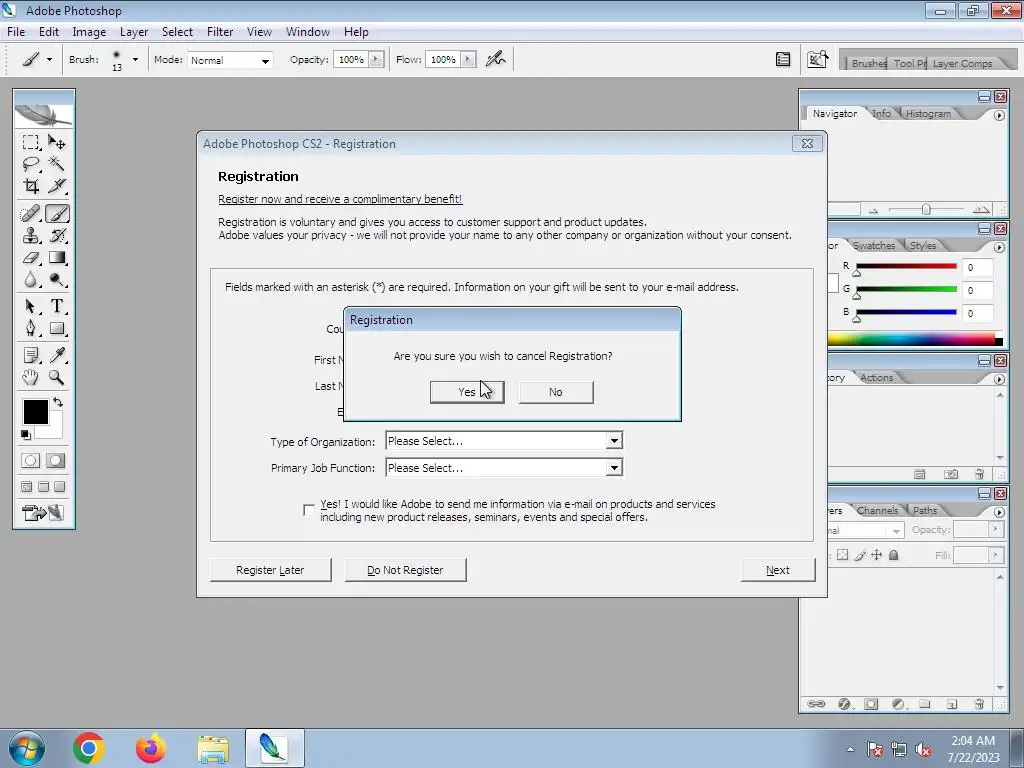1024x768 pixels.
Task: Switch to the Histogram tab
Action: (x=928, y=114)
